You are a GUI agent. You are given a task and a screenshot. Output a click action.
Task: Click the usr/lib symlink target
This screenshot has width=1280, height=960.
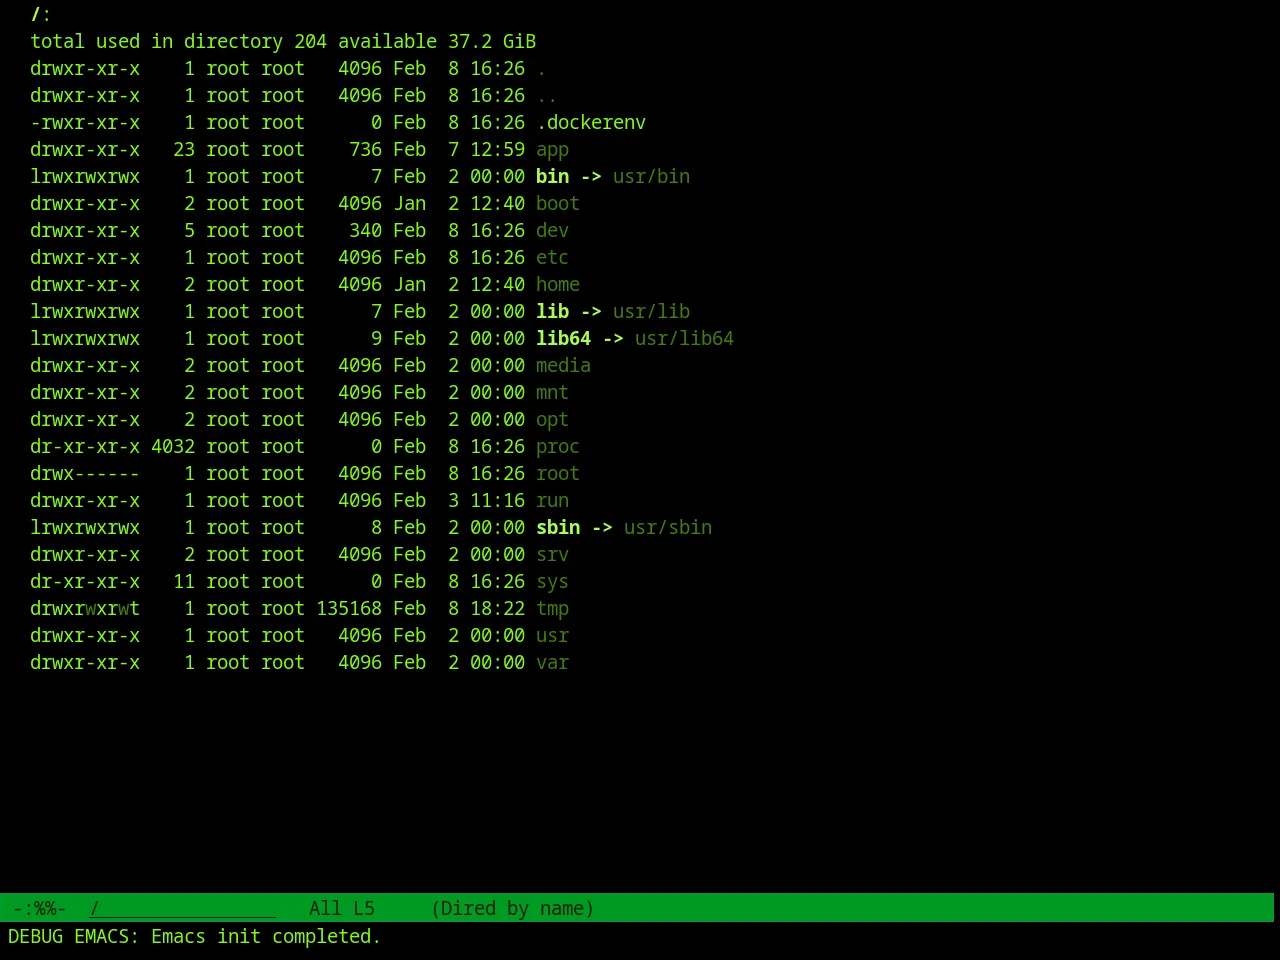tap(651, 312)
